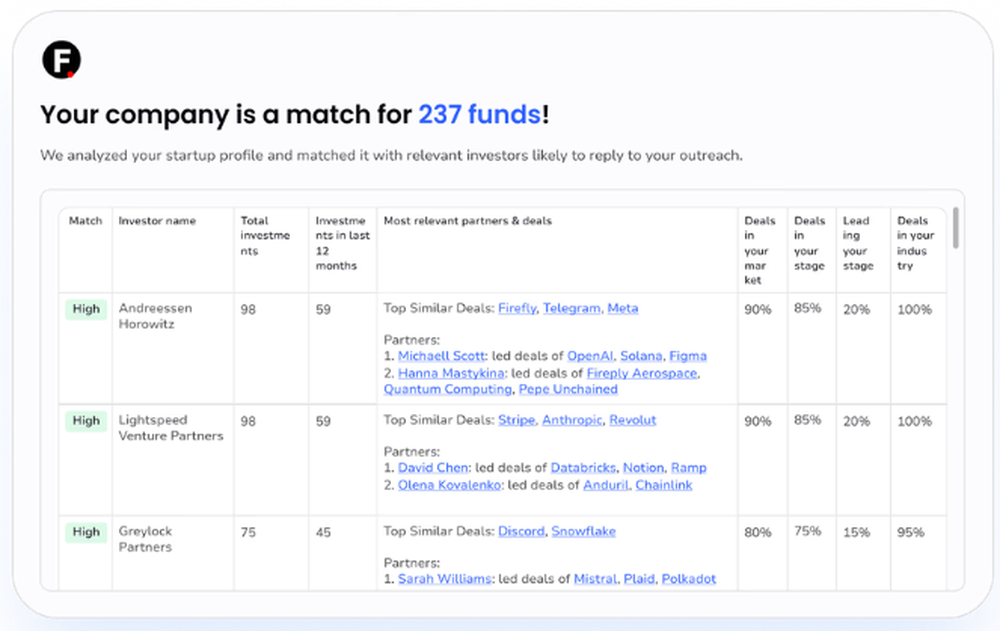Viewport: 1000px width, 631px height.
Task: Open the OpenAI deal link
Action: coord(590,356)
